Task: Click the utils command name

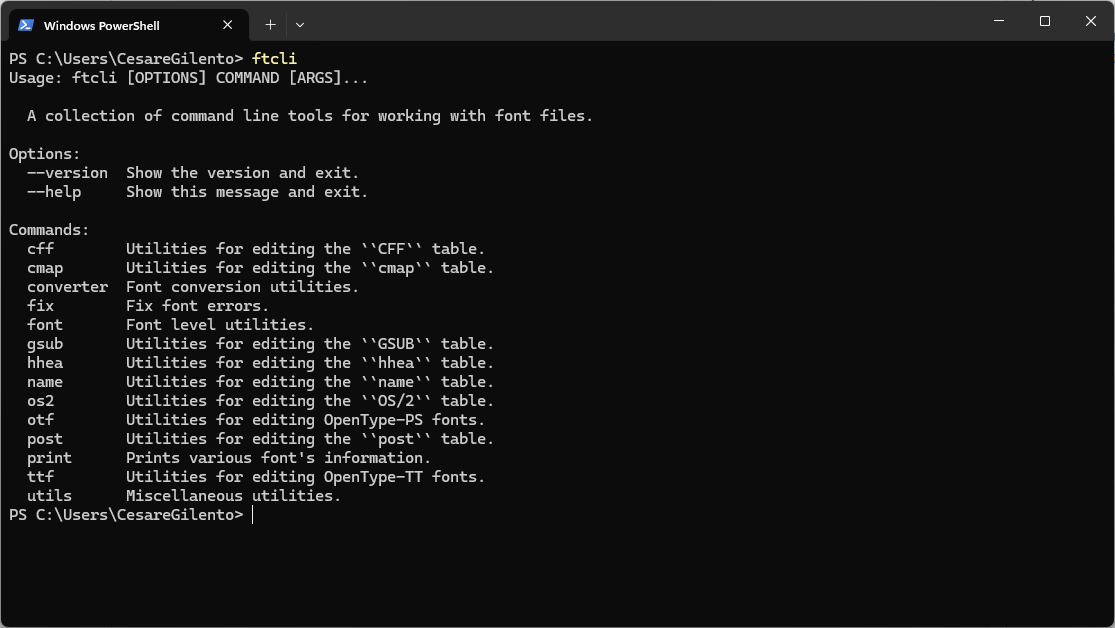Action: [x=50, y=496]
